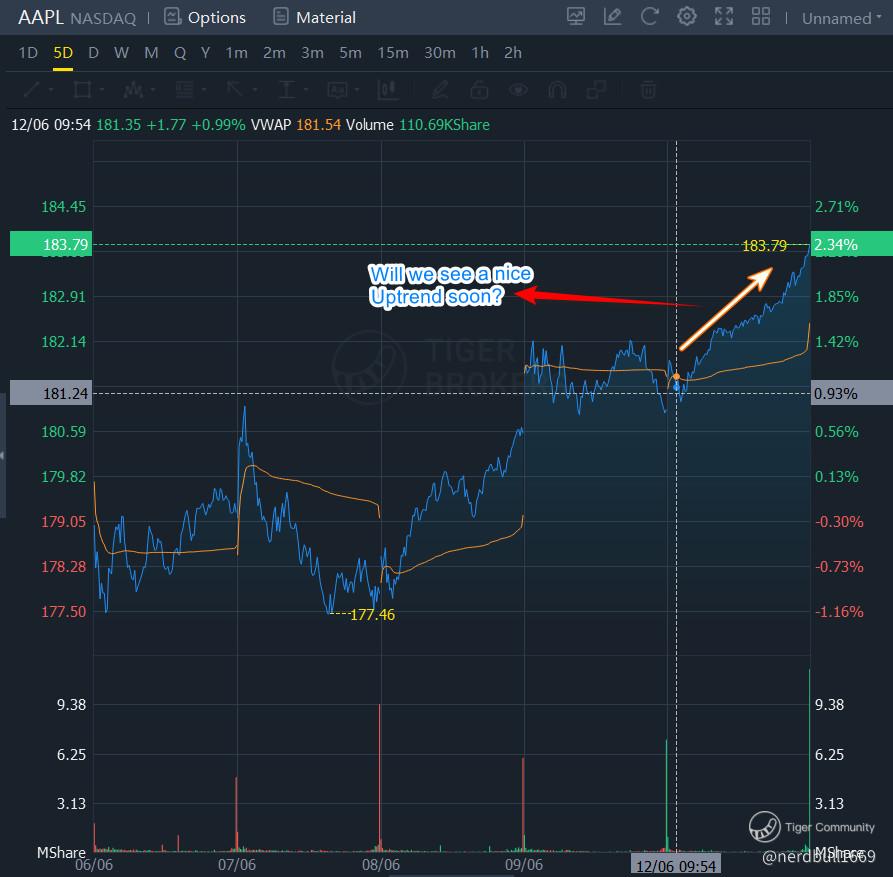Select the 3m interval

point(312,53)
